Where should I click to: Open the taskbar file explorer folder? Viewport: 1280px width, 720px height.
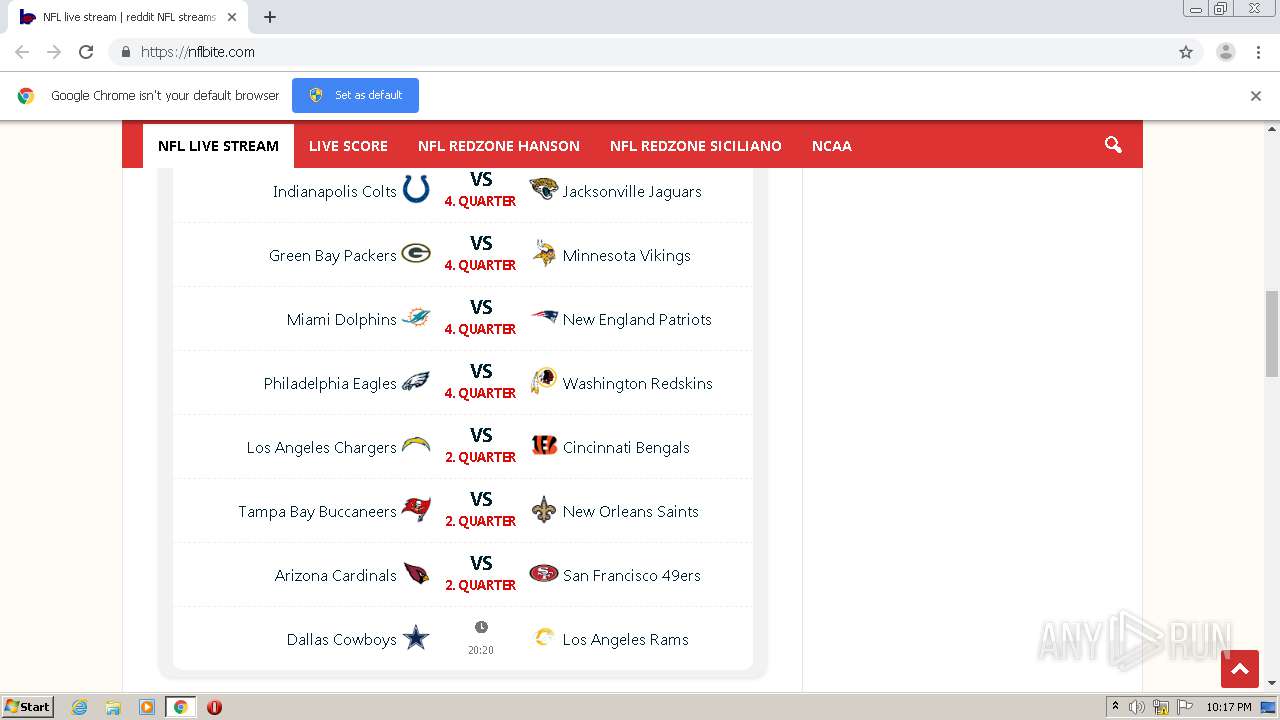click(113, 707)
